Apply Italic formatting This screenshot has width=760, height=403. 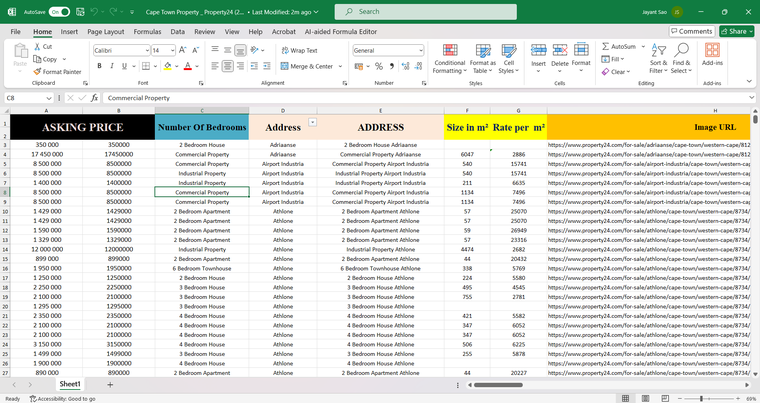(x=112, y=66)
